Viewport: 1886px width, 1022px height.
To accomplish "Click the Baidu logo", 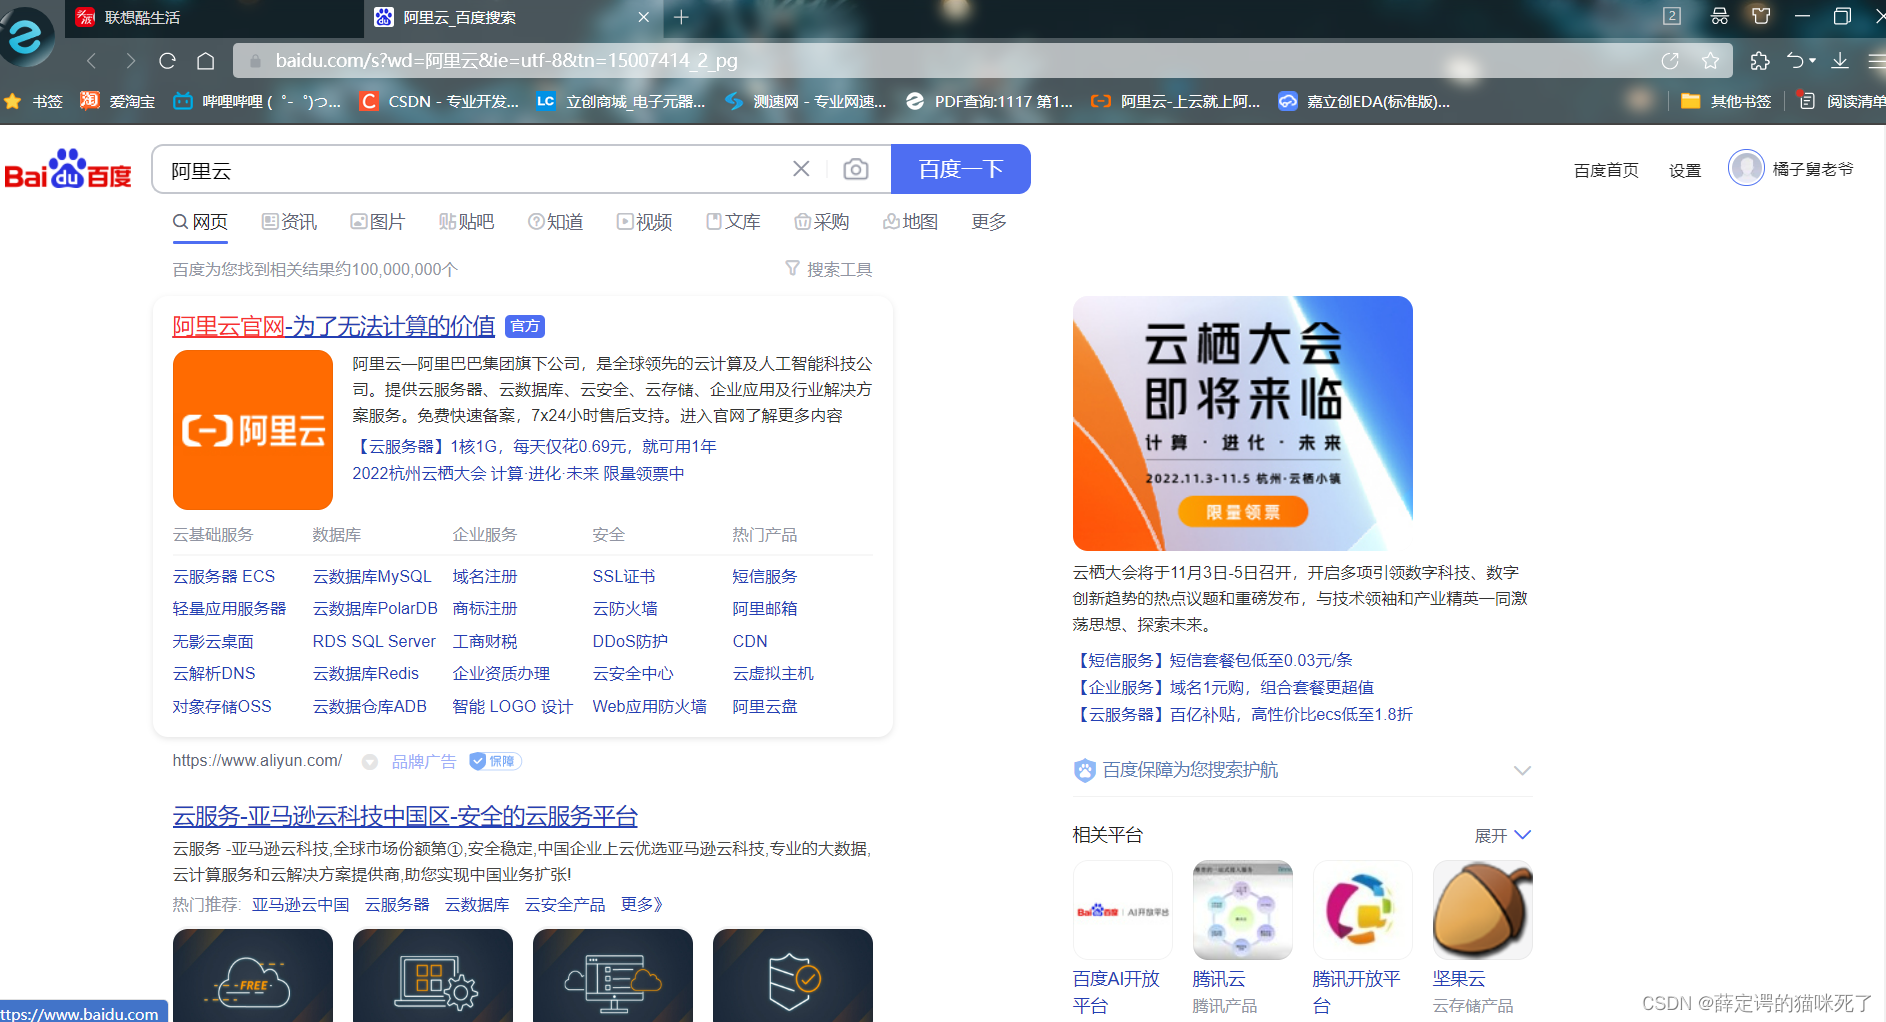I will pos(68,170).
